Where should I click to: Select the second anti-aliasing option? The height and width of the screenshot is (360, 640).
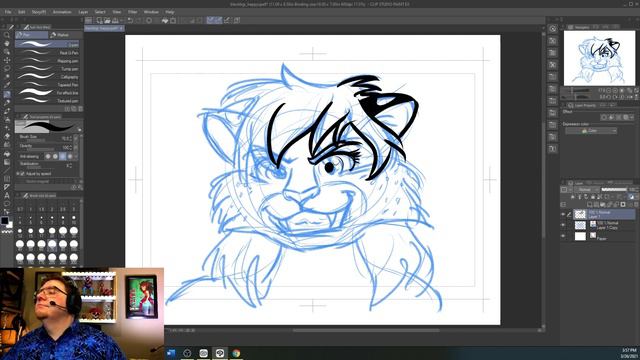tap(55, 156)
